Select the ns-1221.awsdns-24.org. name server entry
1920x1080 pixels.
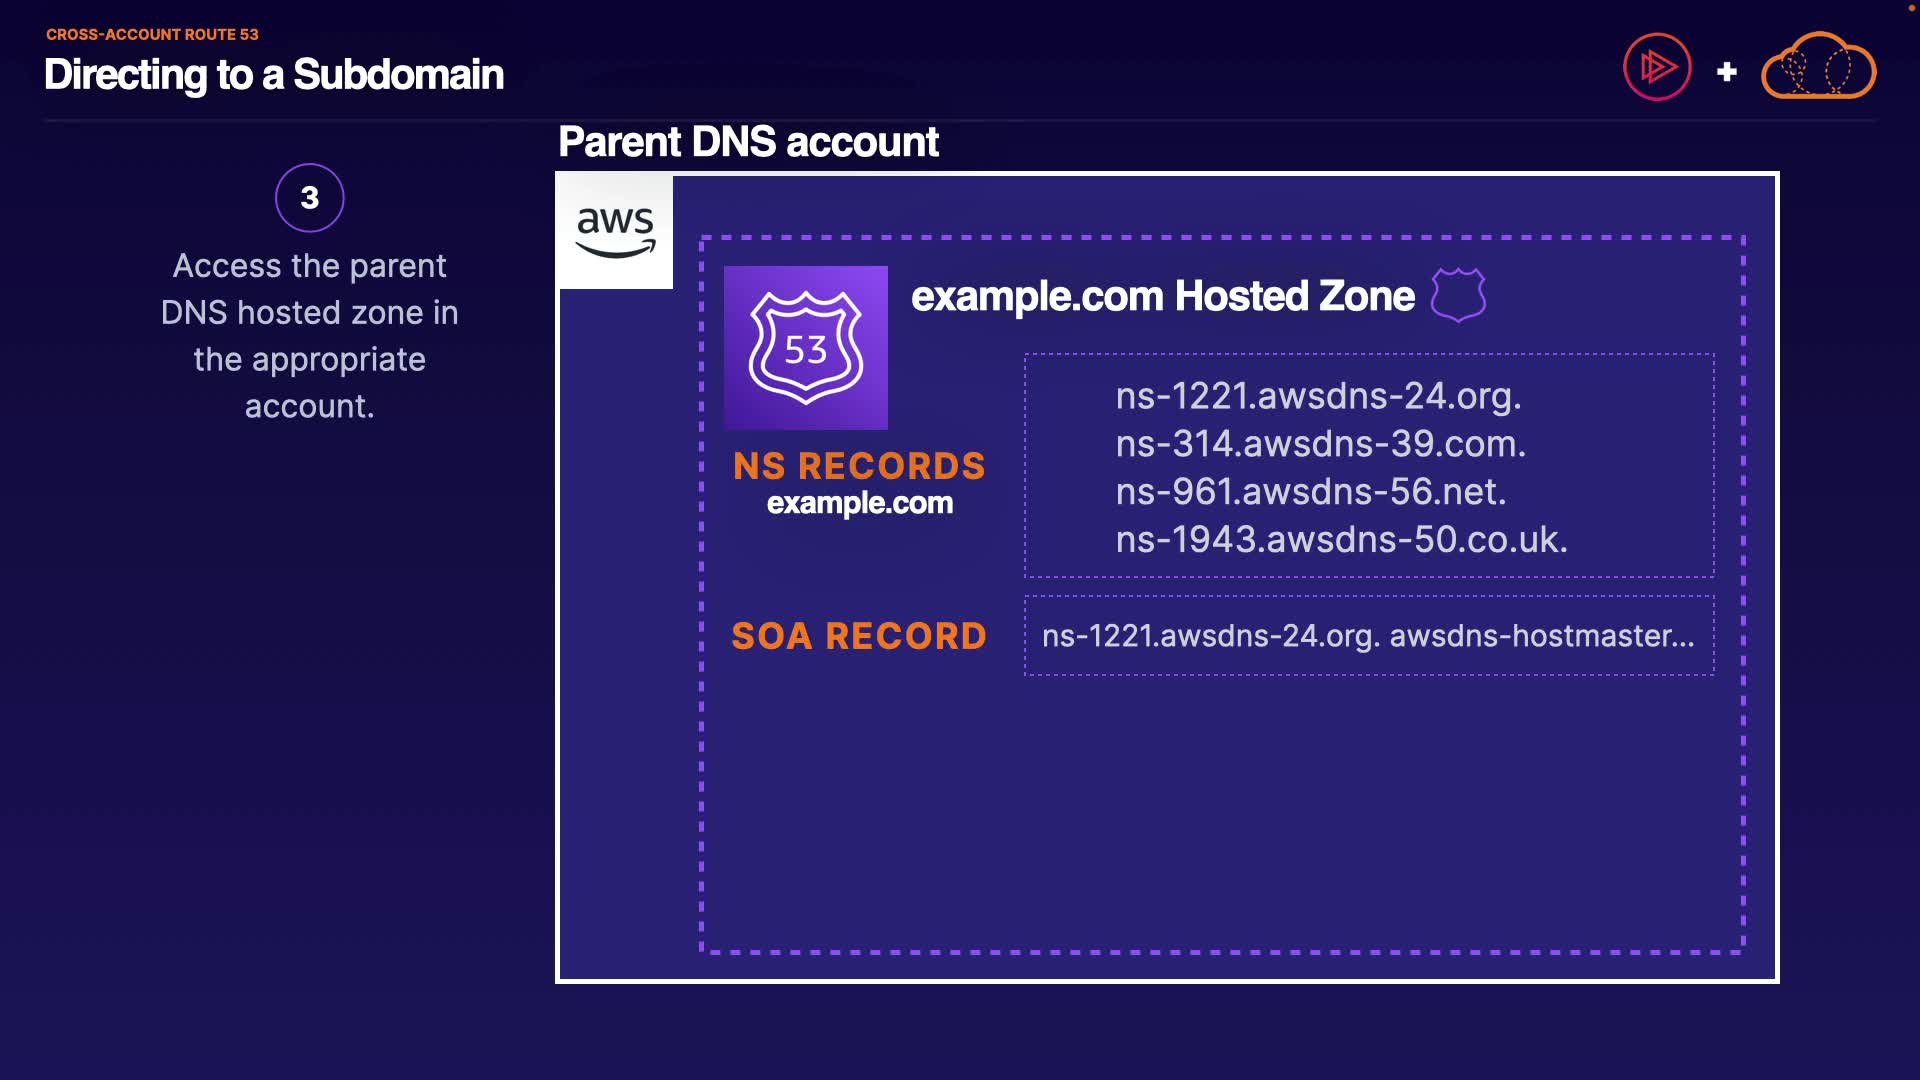tap(1318, 396)
